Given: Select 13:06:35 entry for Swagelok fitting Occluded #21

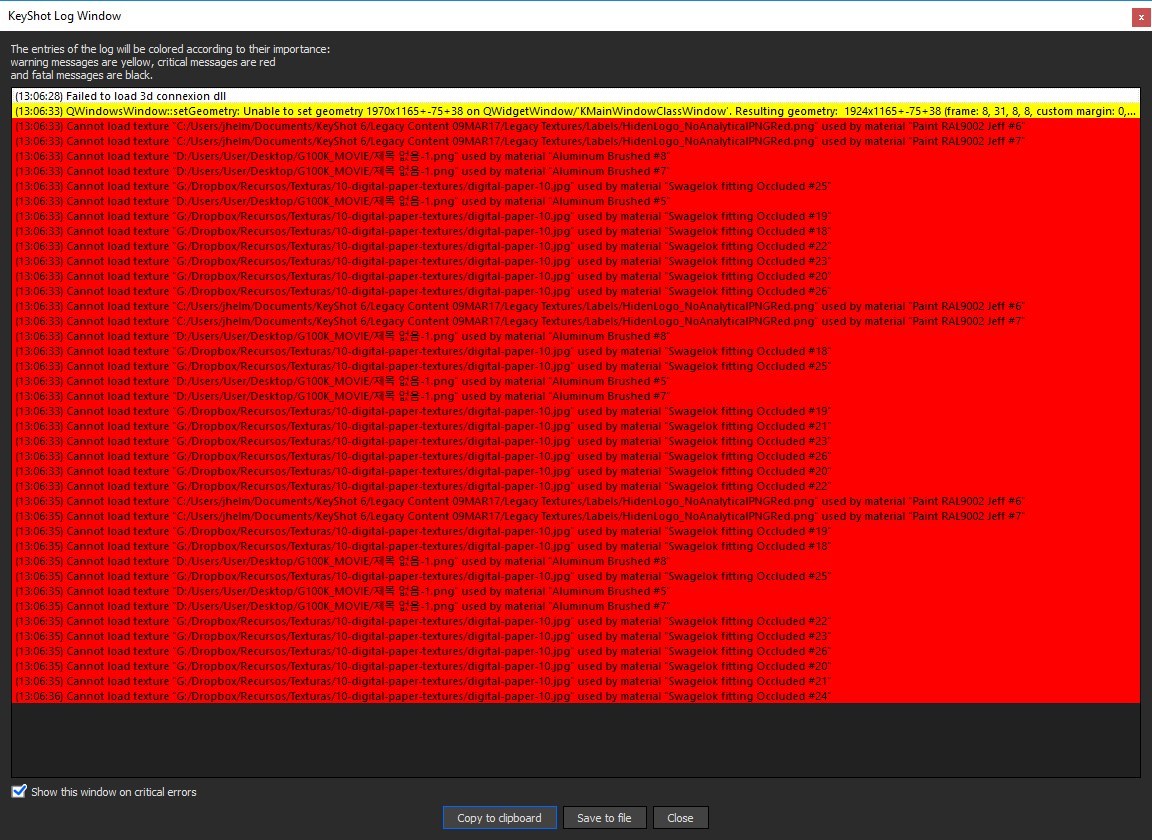Looking at the screenshot, I should coord(576,681).
